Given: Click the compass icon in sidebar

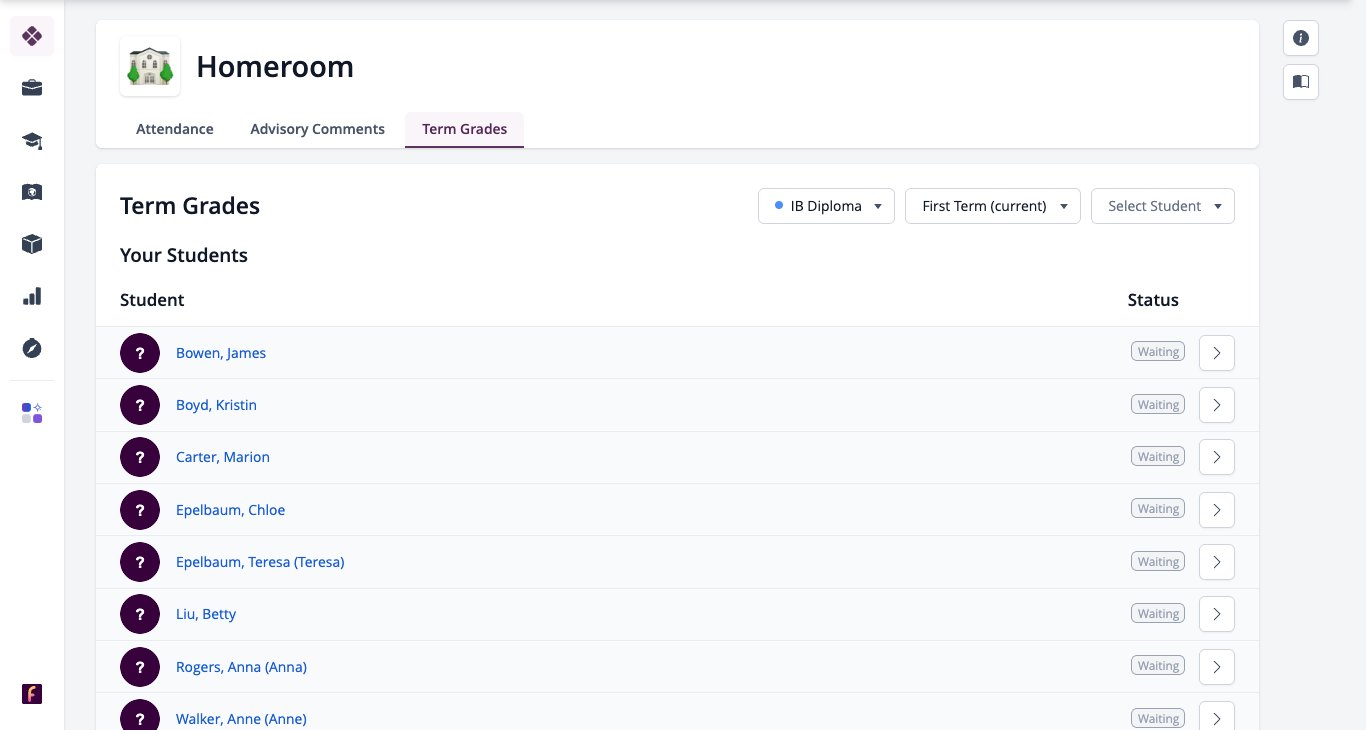Looking at the screenshot, I should [32, 348].
